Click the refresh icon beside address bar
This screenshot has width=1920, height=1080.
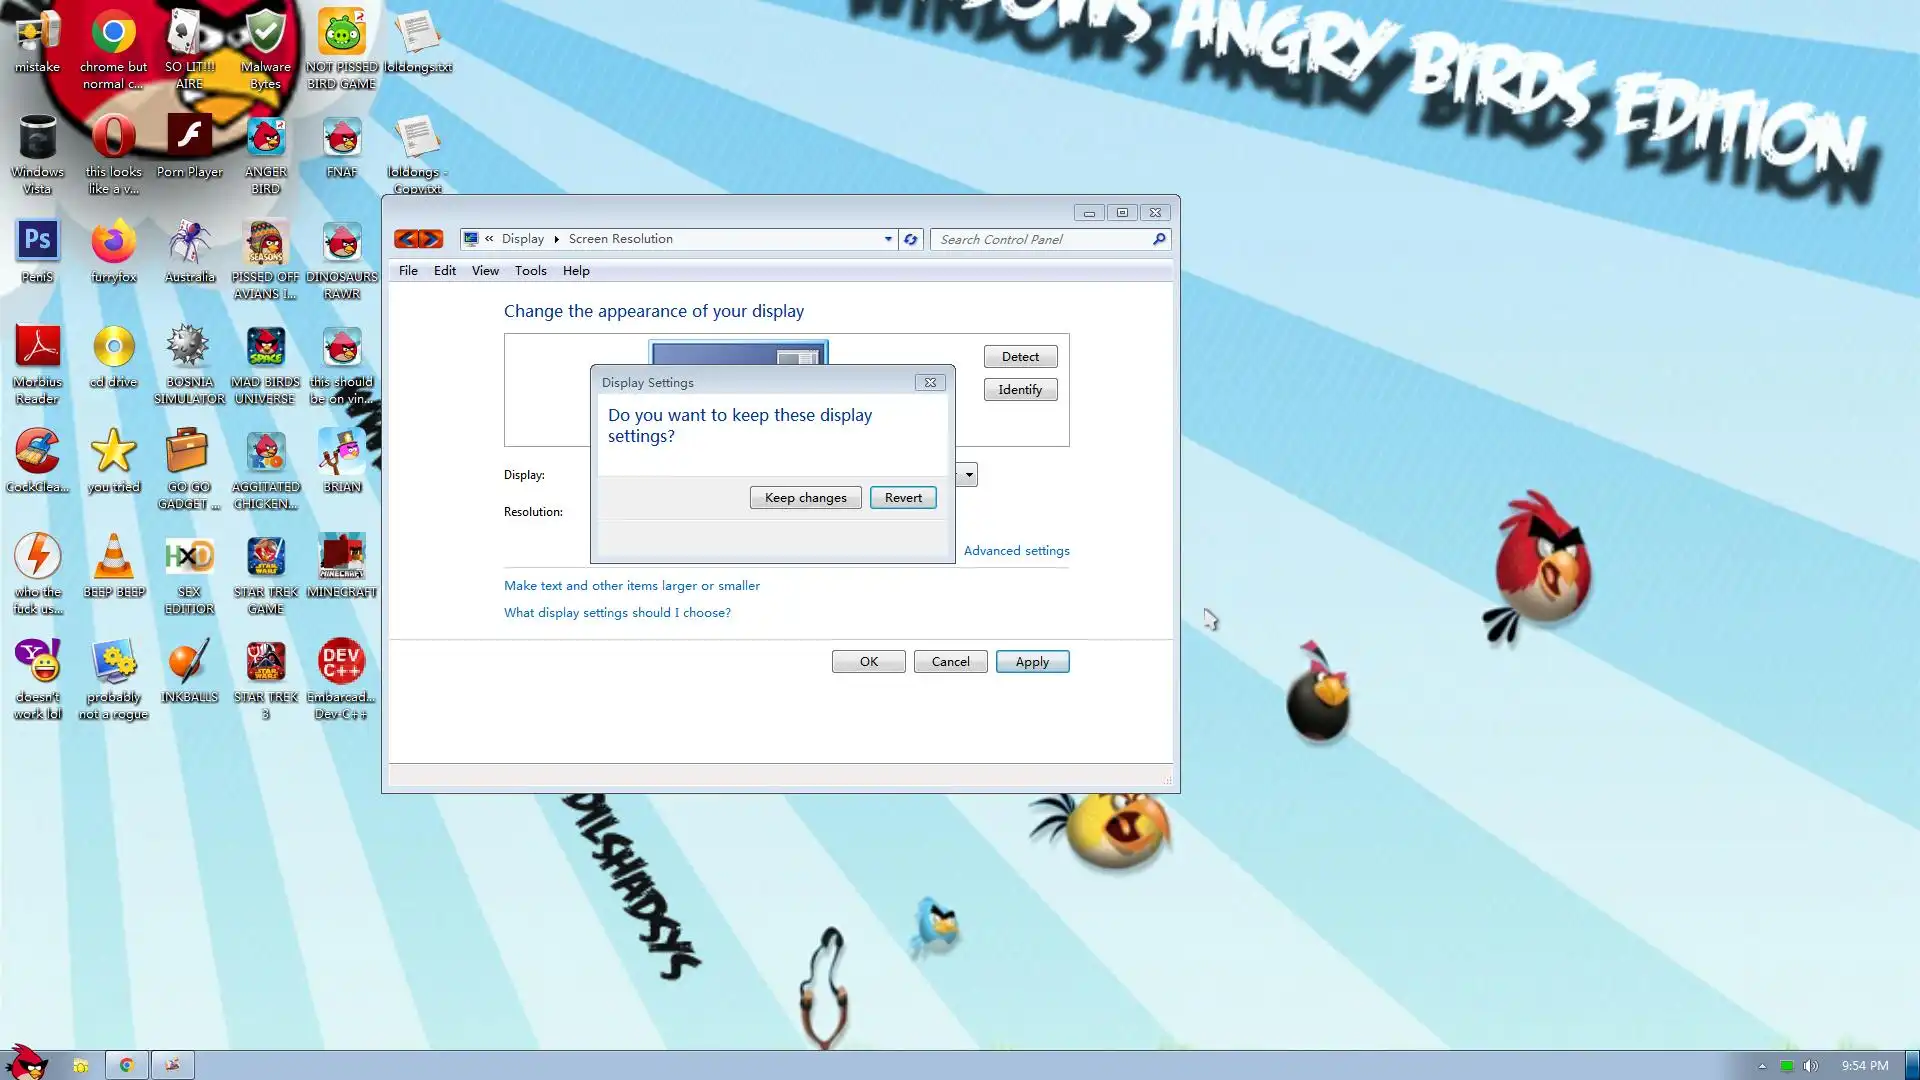(x=910, y=239)
